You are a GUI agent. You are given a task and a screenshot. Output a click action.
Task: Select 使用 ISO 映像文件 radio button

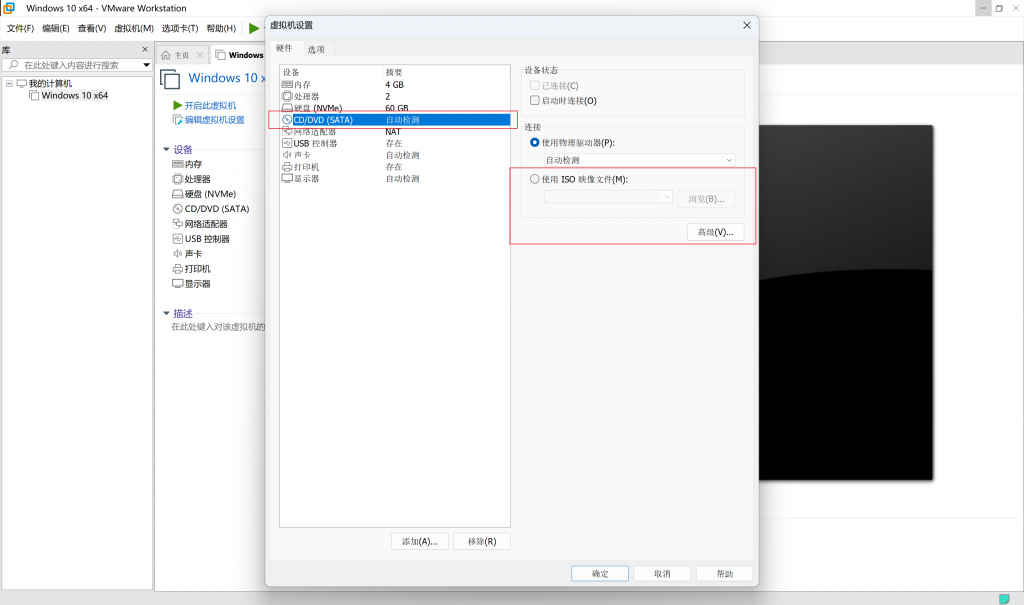pos(535,180)
